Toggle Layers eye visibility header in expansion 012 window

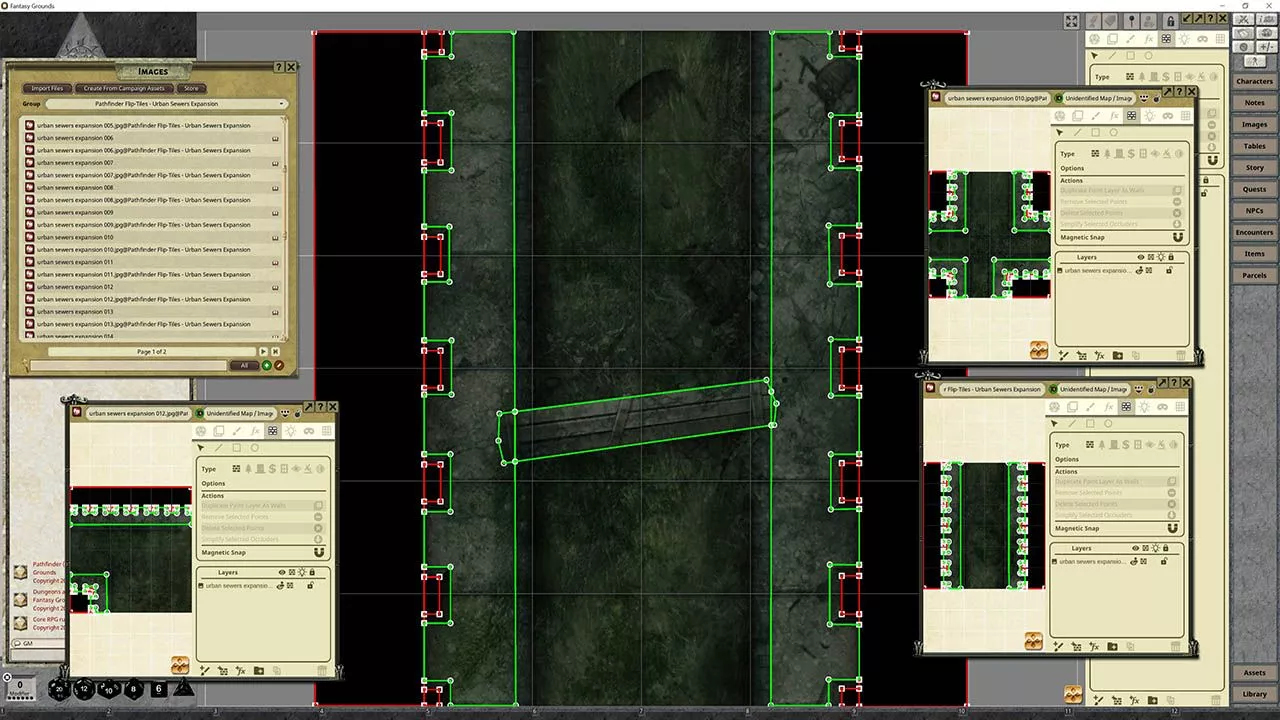[x=280, y=573]
